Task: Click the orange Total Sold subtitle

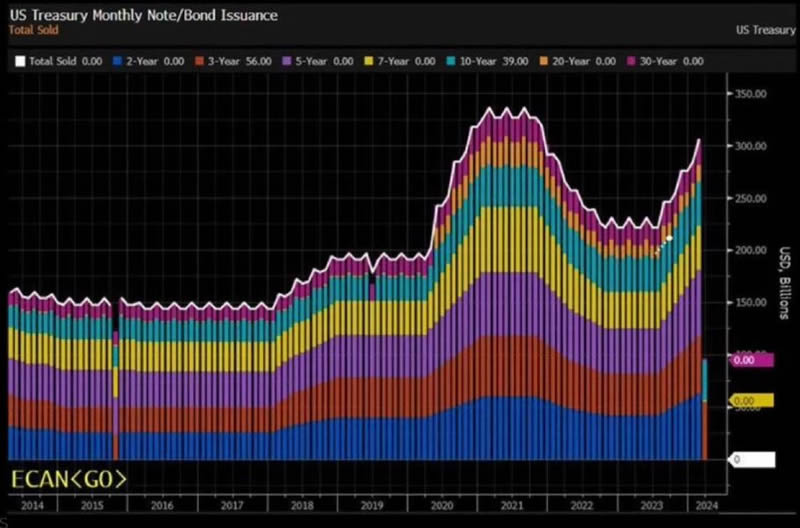Action: [x=33, y=30]
